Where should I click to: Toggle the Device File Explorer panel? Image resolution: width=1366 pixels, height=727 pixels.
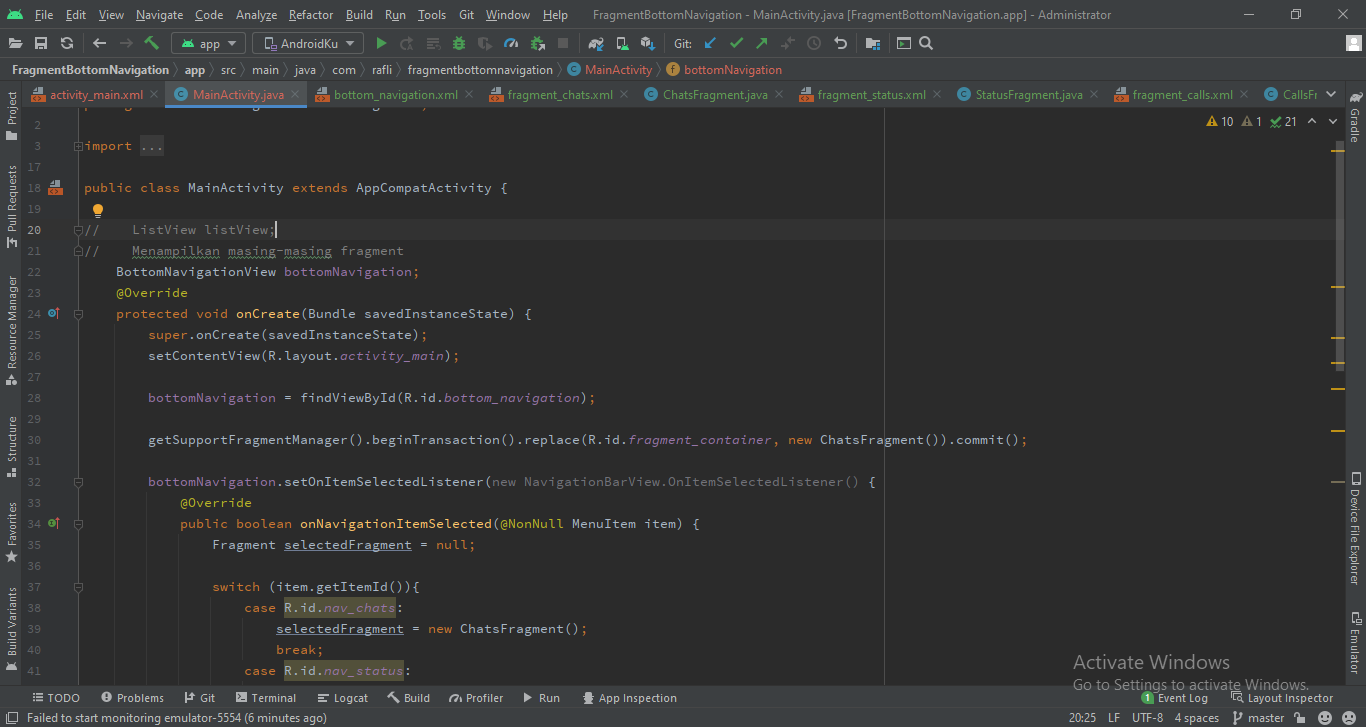point(1355,529)
